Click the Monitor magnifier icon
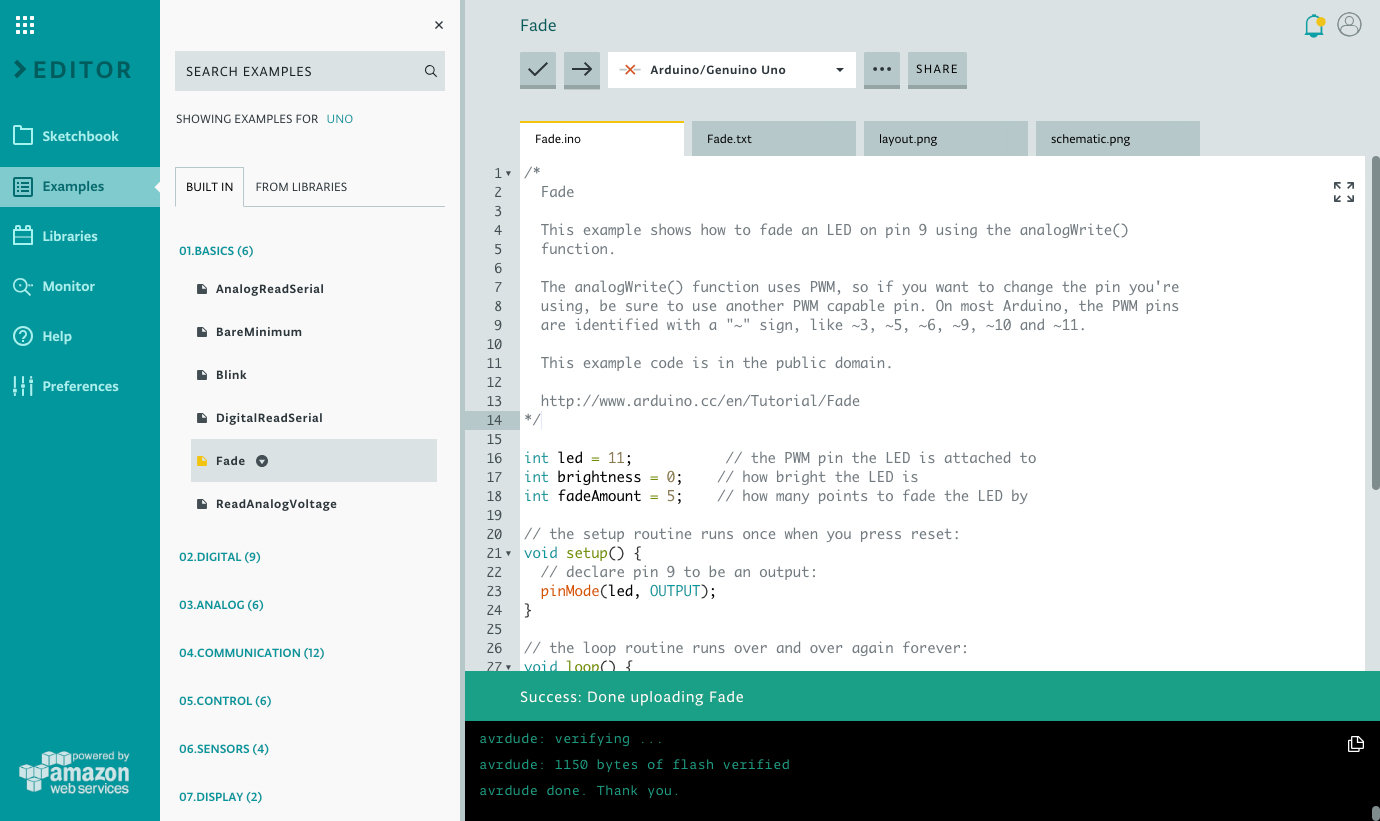The height and width of the screenshot is (821, 1380). coord(23,286)
